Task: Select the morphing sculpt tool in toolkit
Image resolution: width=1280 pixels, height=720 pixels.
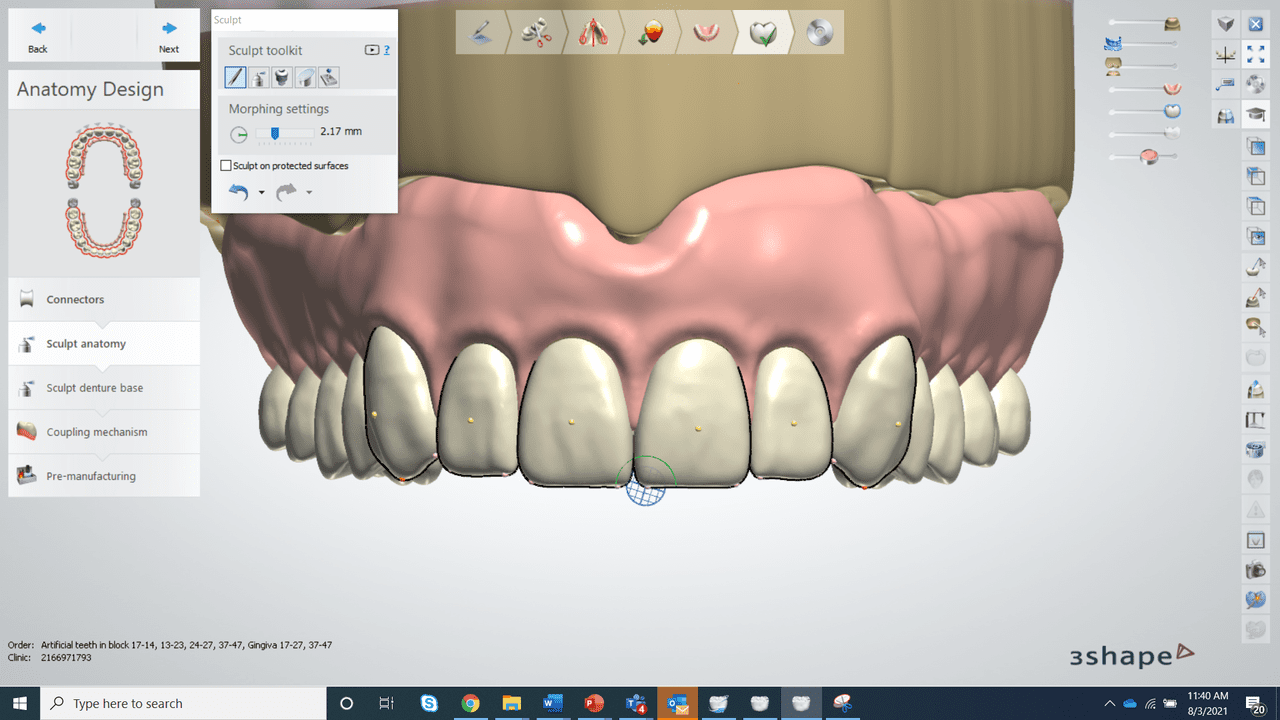Action: (x=235, y=77)
